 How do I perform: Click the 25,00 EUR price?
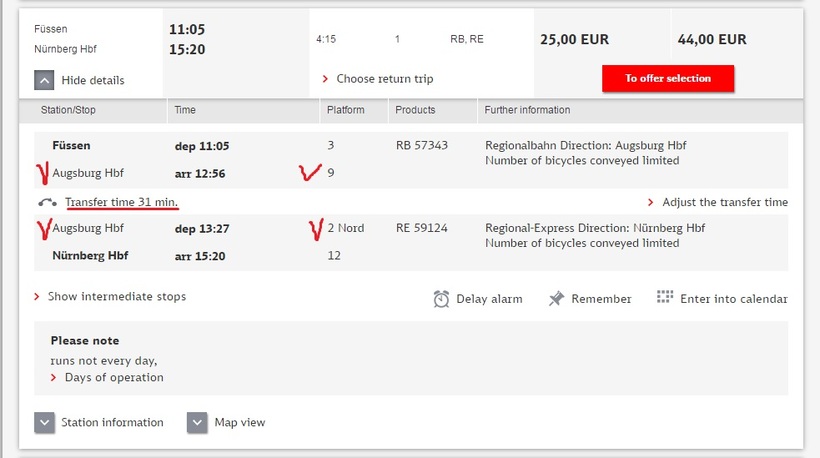tap(574, 40)
